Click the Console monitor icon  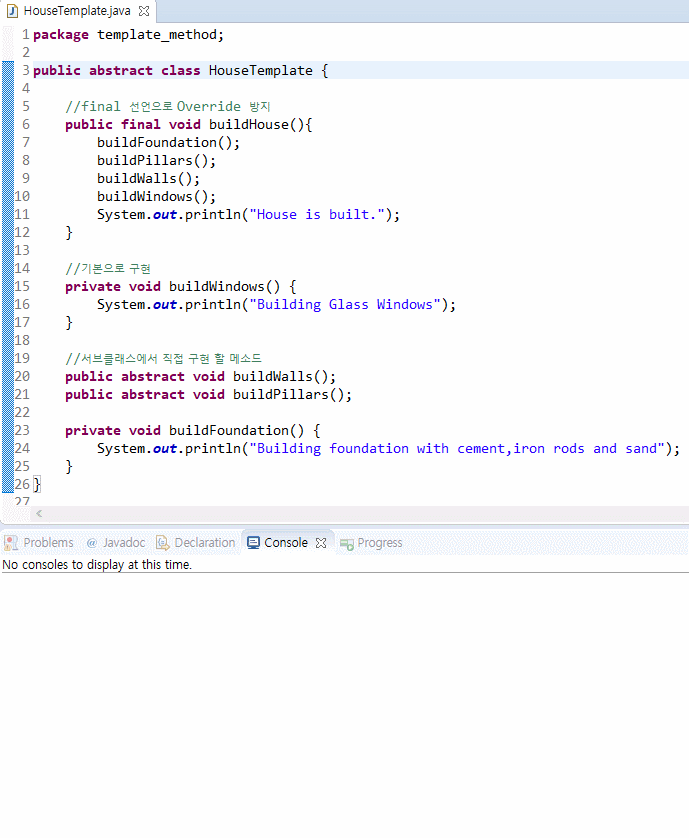point(253,543)
